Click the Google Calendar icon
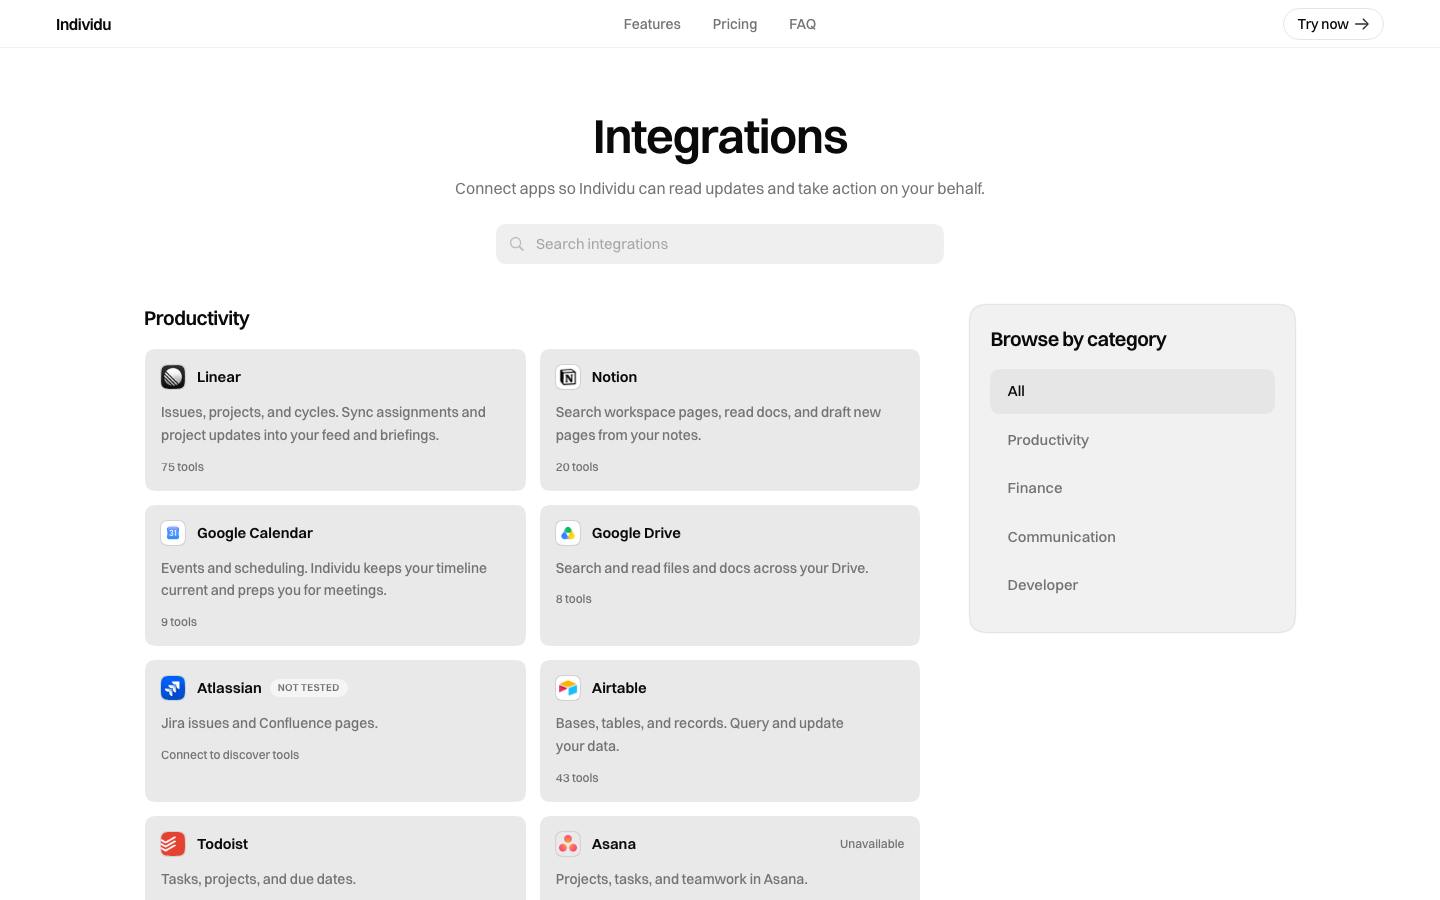 (x=173, y=533)
